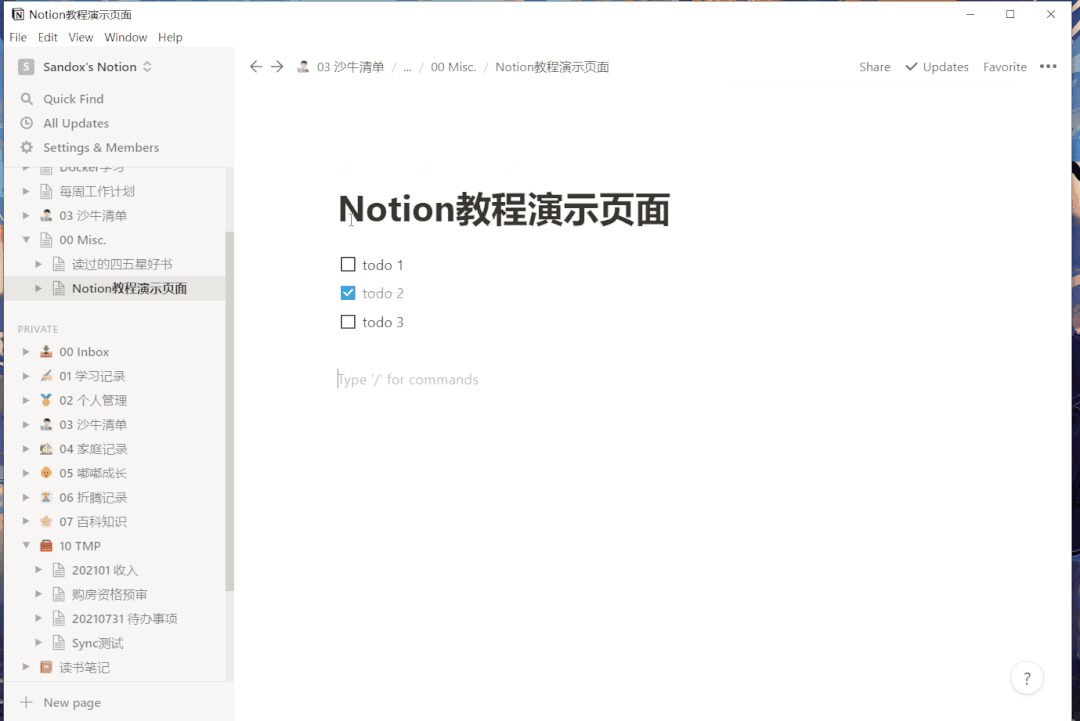Viewport: 1080px width, 721px height.
Task: Open the Edit menu
Action: [x=48, y=37]
